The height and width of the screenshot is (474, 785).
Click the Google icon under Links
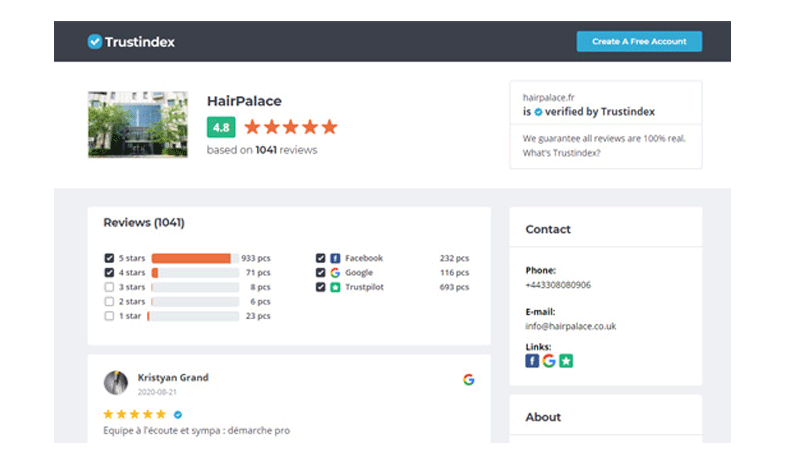[549, 360]
